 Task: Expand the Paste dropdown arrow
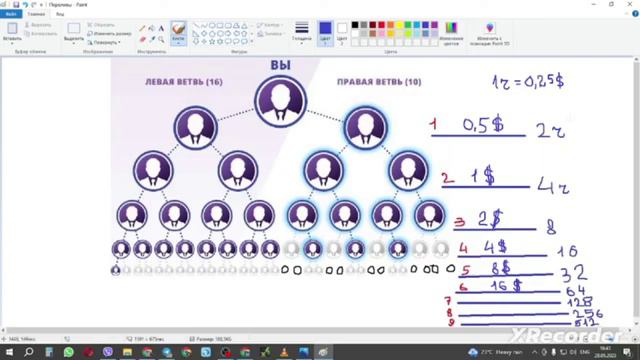pyautogui.click(x=12, y=43)
